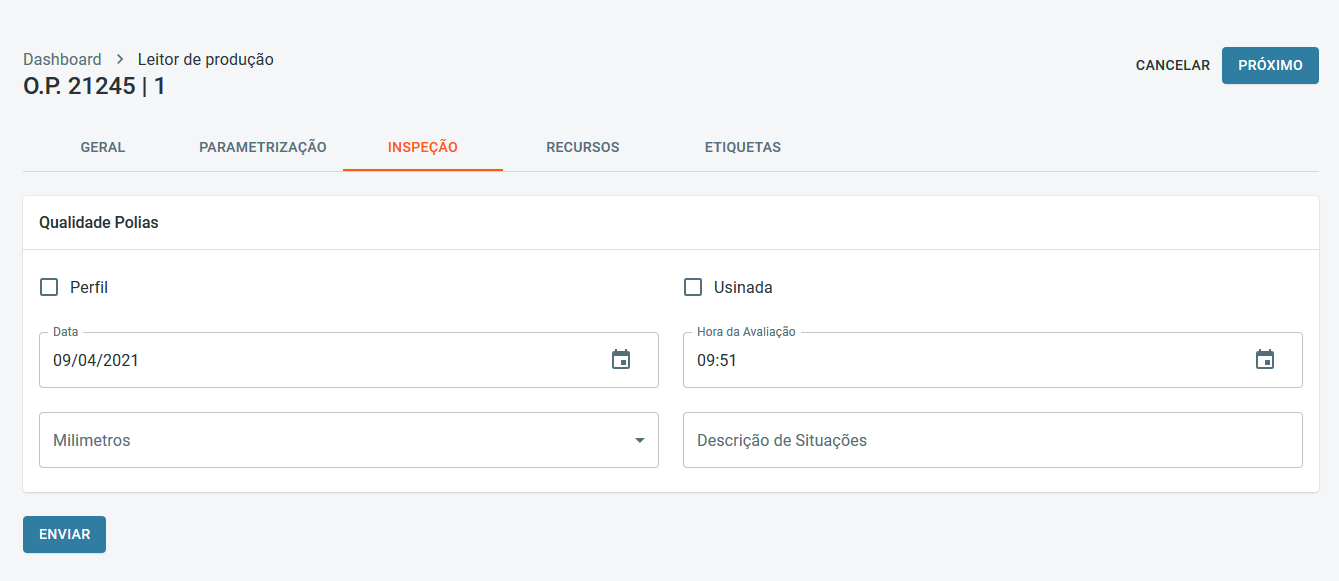Show the ETIQUETAS tab
Screen dimensions: 1339x581
(x=743, y=147)
